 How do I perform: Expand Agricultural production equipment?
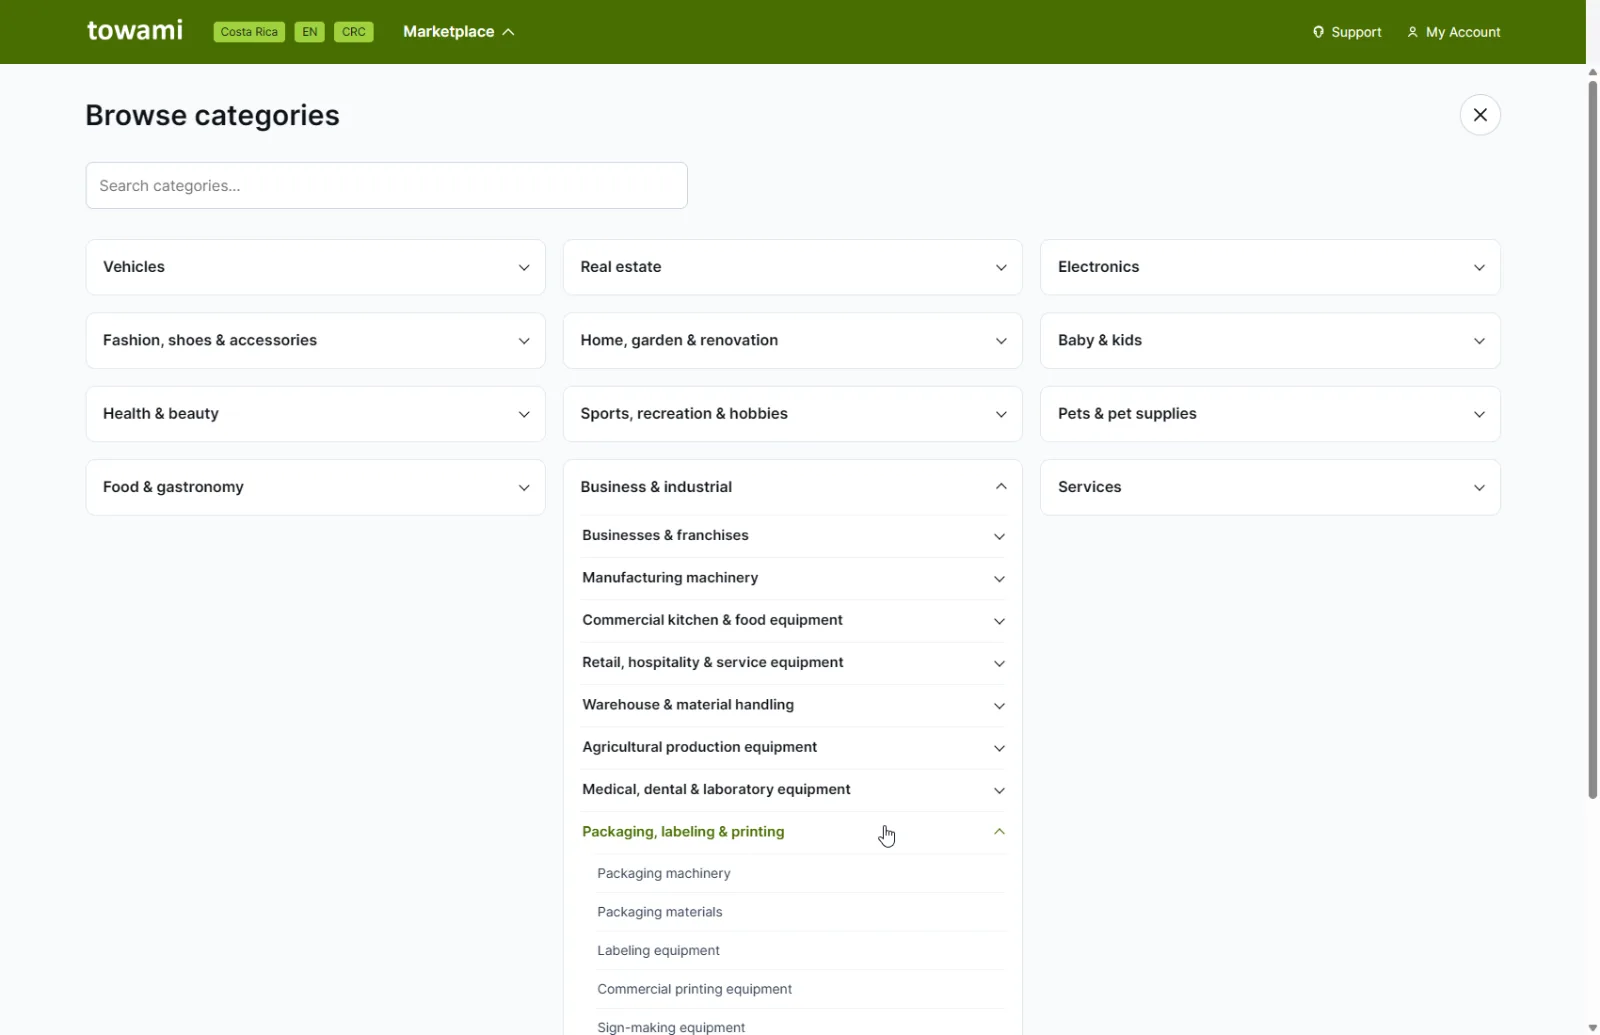point(793,747)
